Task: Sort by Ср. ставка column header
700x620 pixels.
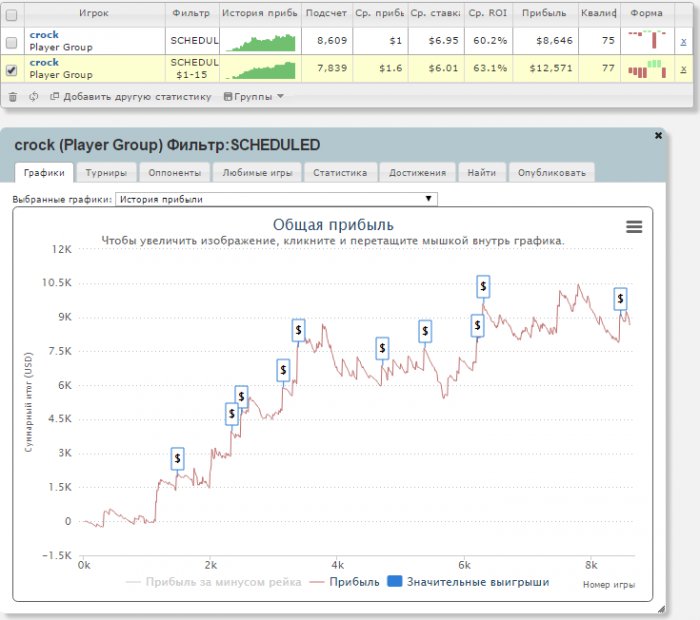Action: pos(436,13)
